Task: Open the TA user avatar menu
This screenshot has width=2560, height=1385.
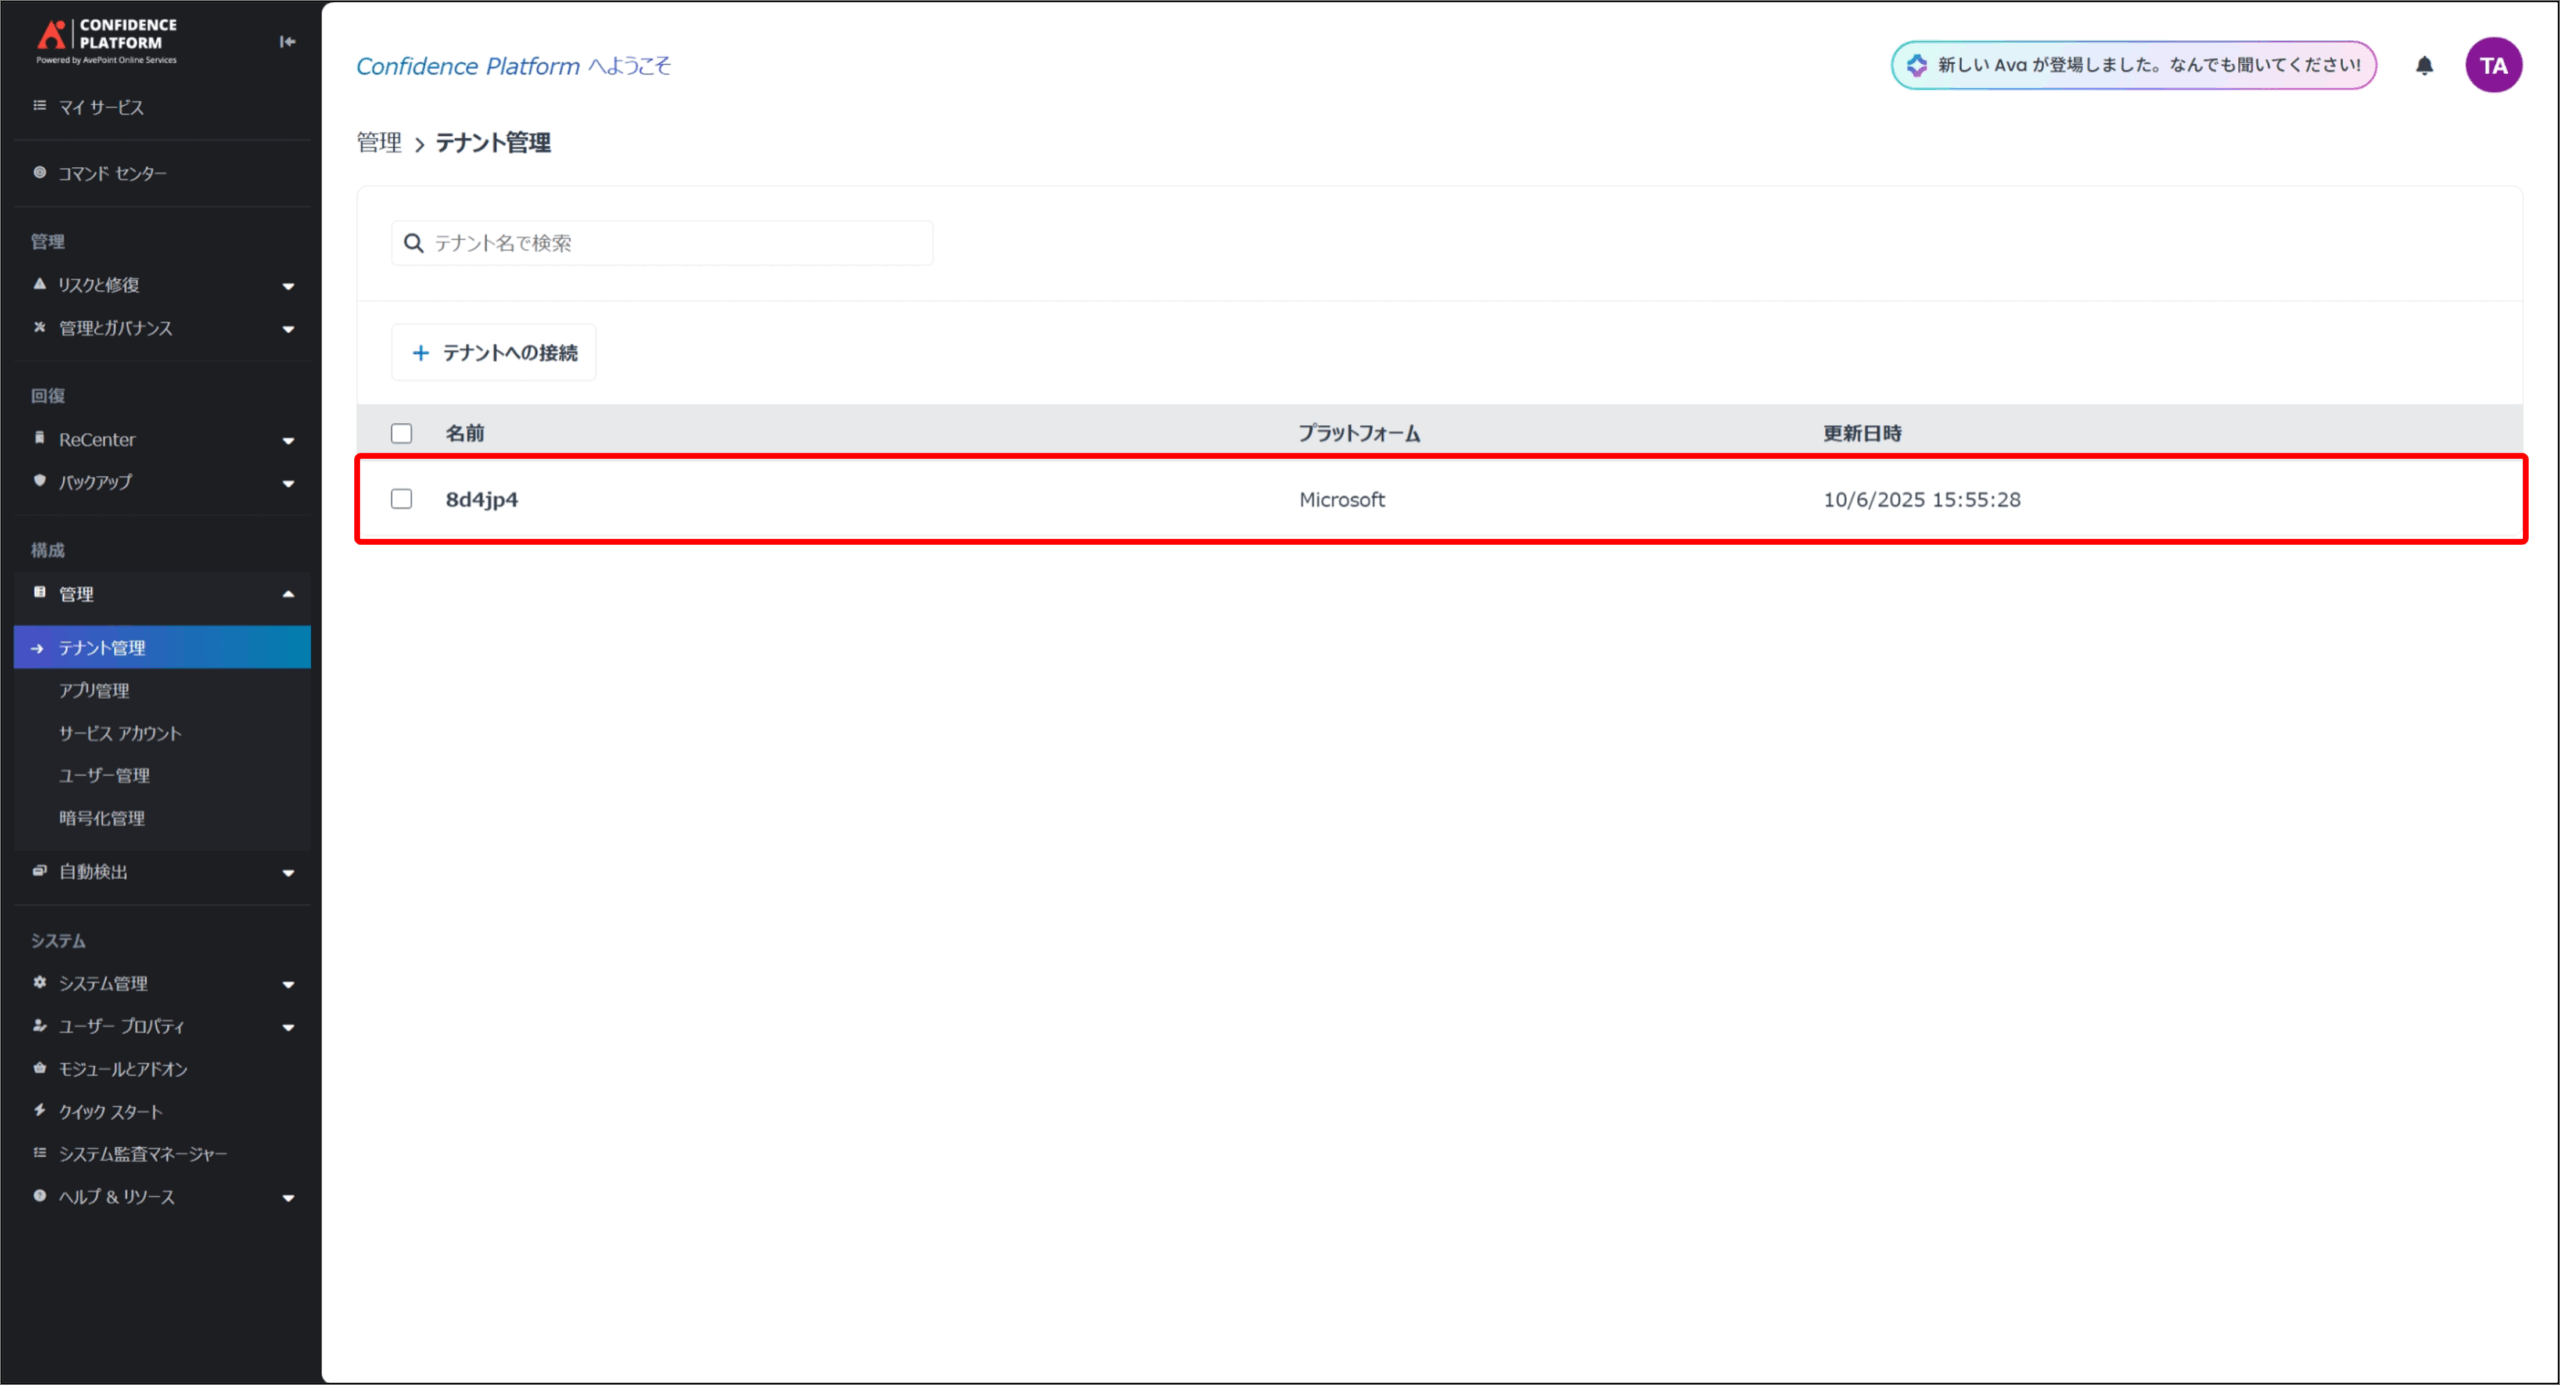Action: pyautogui.click(x=2493, y=66)
